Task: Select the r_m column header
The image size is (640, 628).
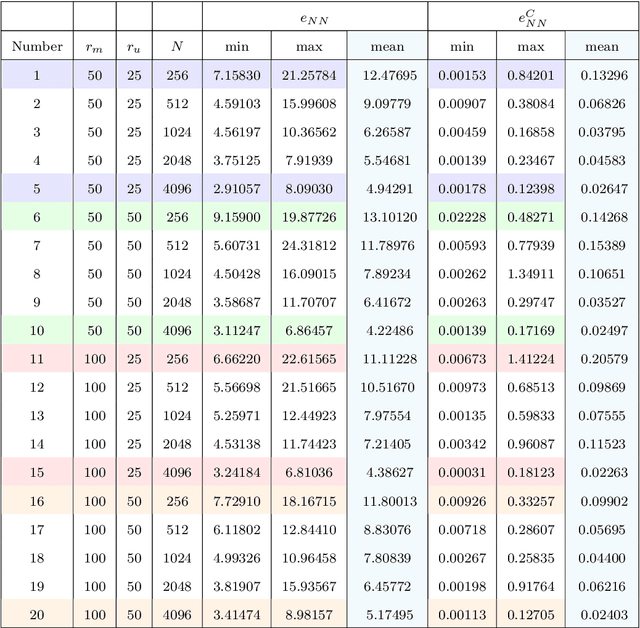Action: 94,46
